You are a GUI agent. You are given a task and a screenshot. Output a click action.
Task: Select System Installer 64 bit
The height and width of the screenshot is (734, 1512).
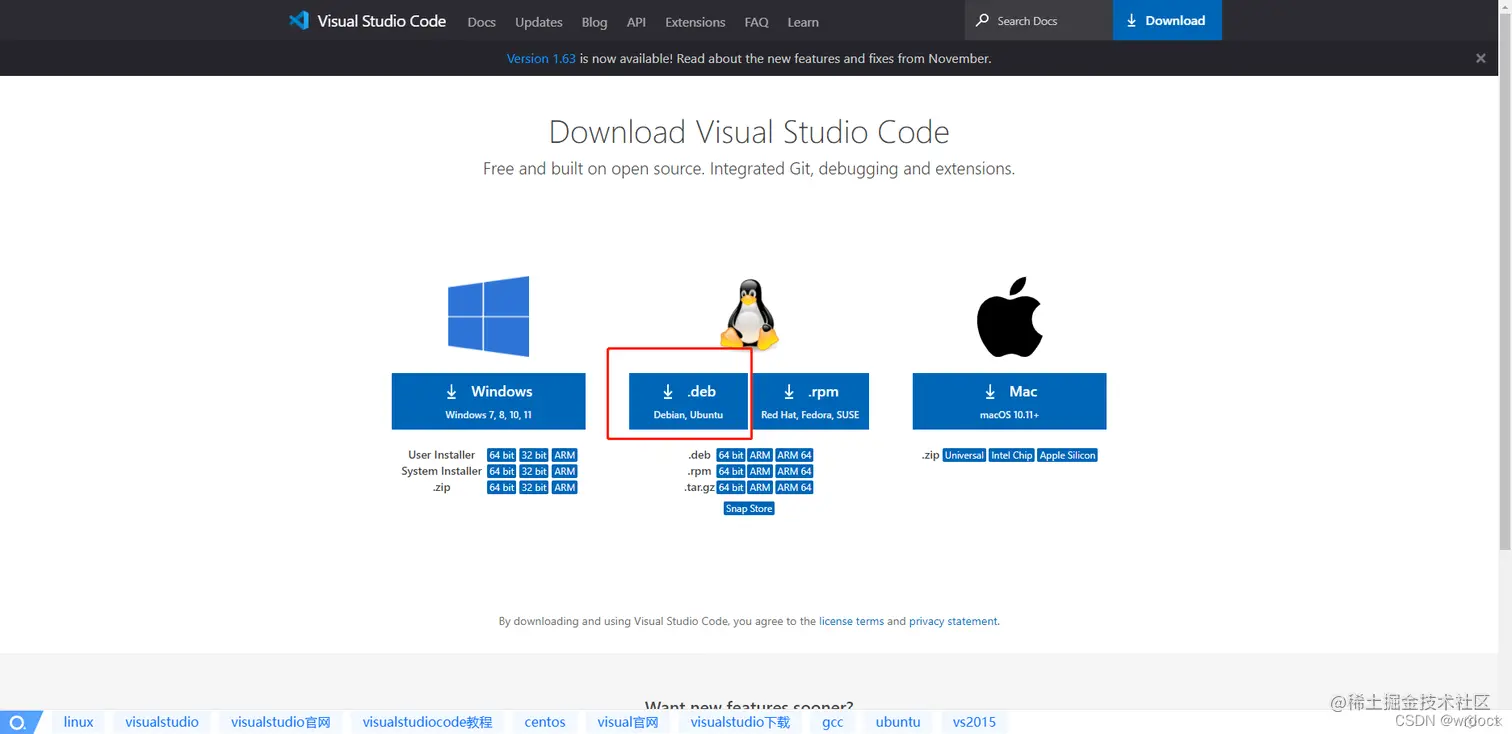point(502,471)
